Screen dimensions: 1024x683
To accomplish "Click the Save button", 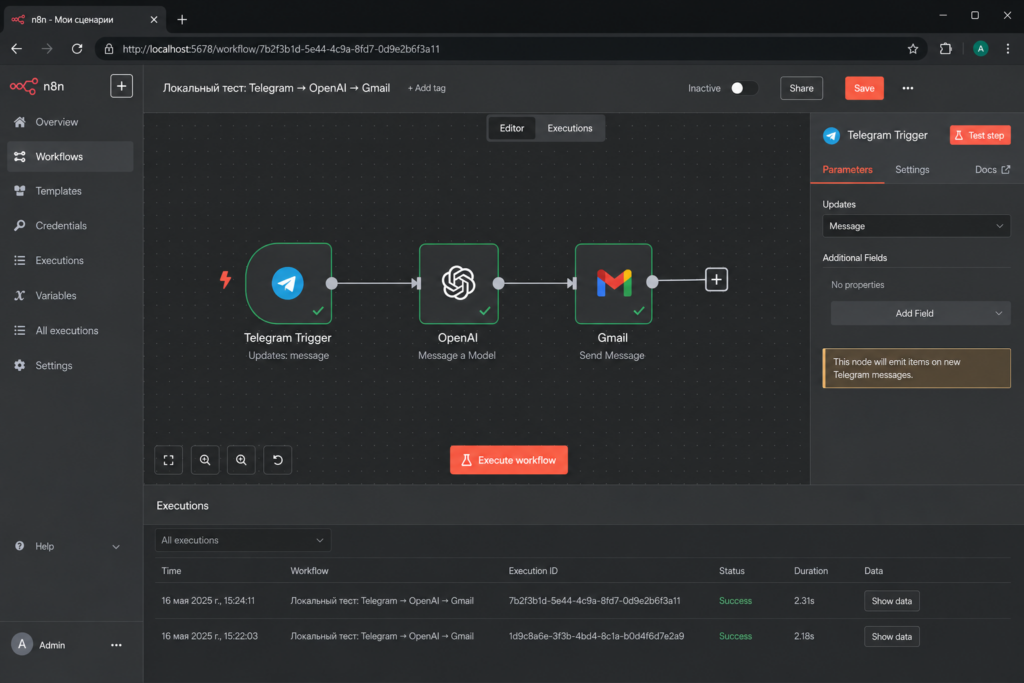I will click(864, 88).
